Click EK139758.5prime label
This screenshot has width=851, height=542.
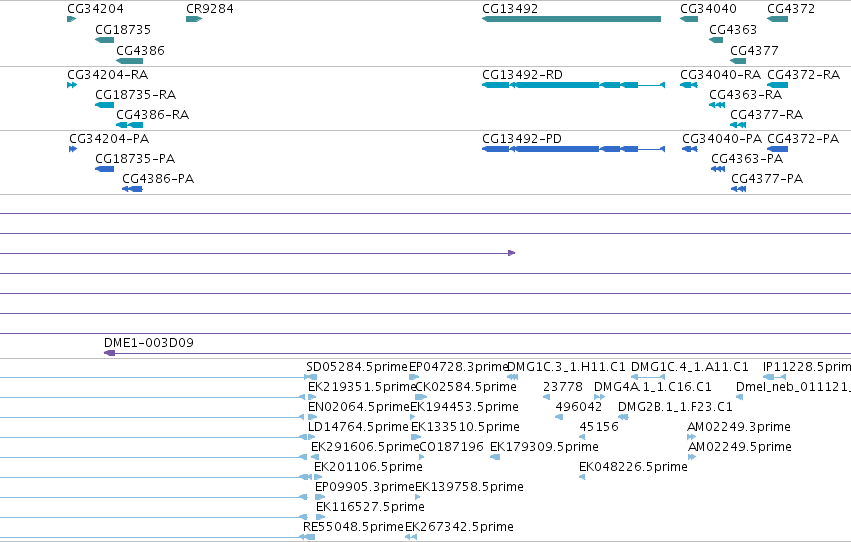coord(469,487)
